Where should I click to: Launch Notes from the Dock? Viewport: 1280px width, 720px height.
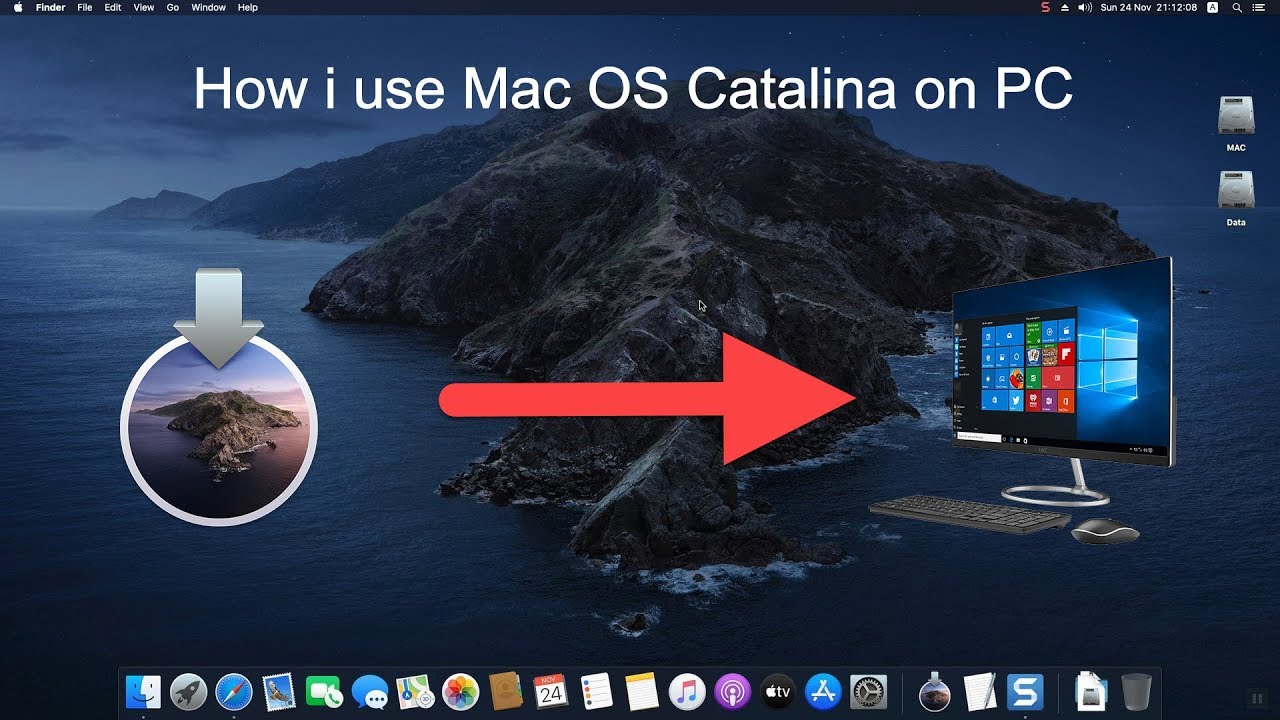(642, 691)
